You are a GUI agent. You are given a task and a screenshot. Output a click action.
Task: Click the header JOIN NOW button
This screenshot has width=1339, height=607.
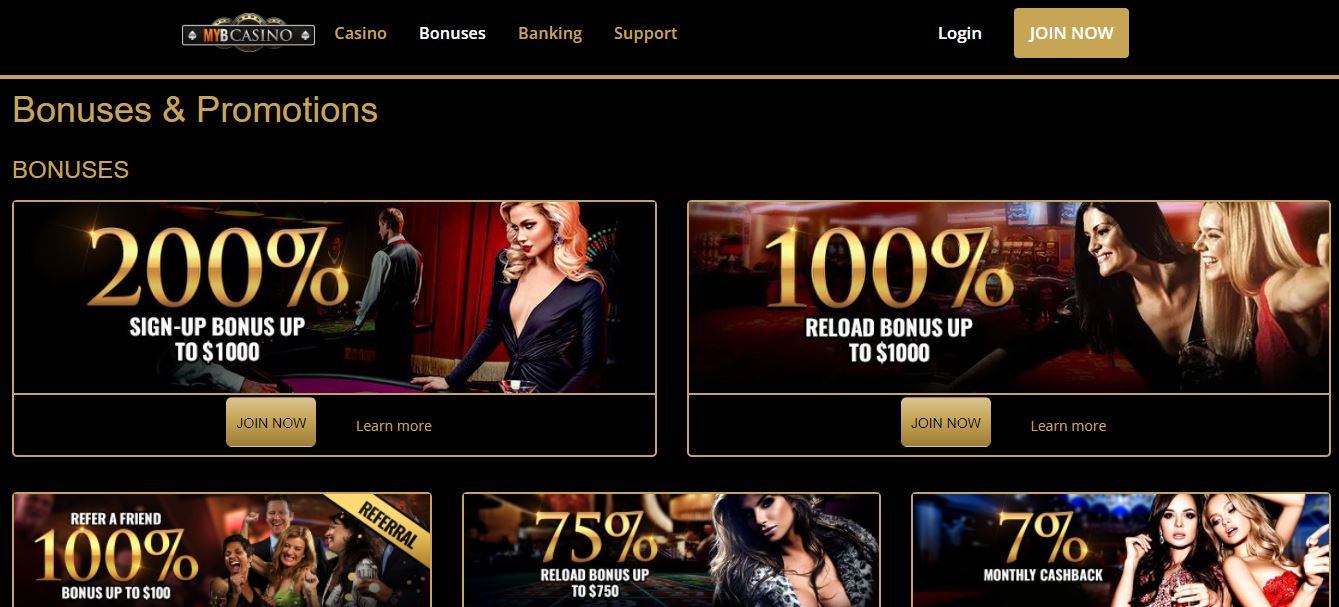[1071, 33]
